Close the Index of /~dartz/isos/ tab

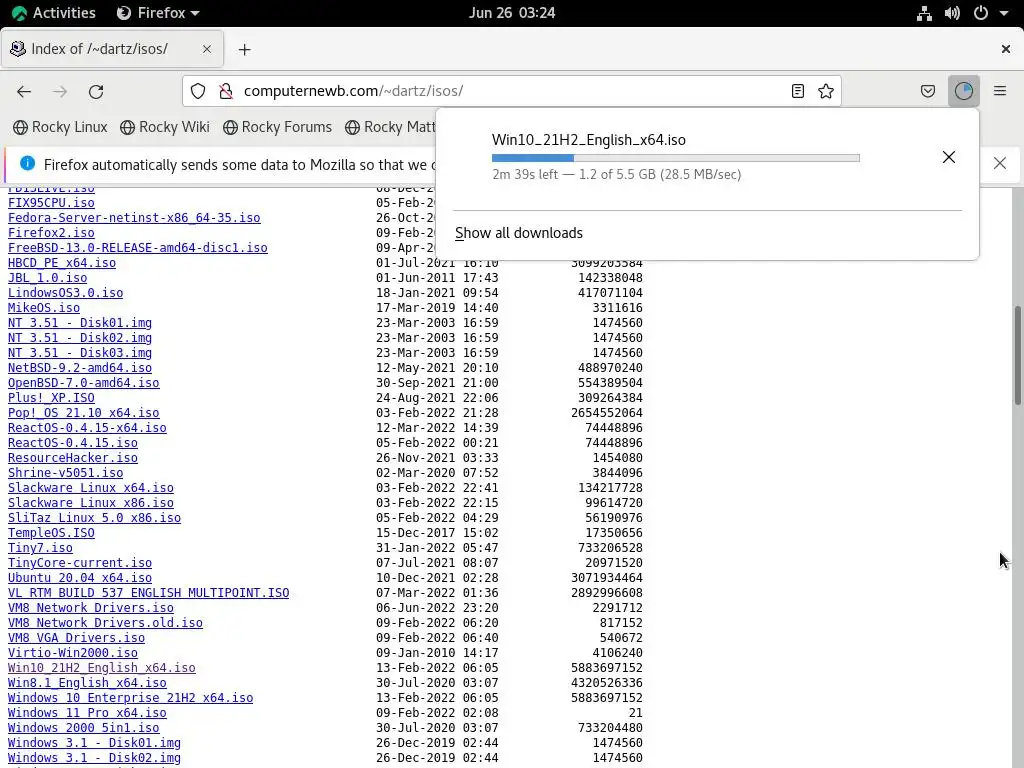[207, 49]
